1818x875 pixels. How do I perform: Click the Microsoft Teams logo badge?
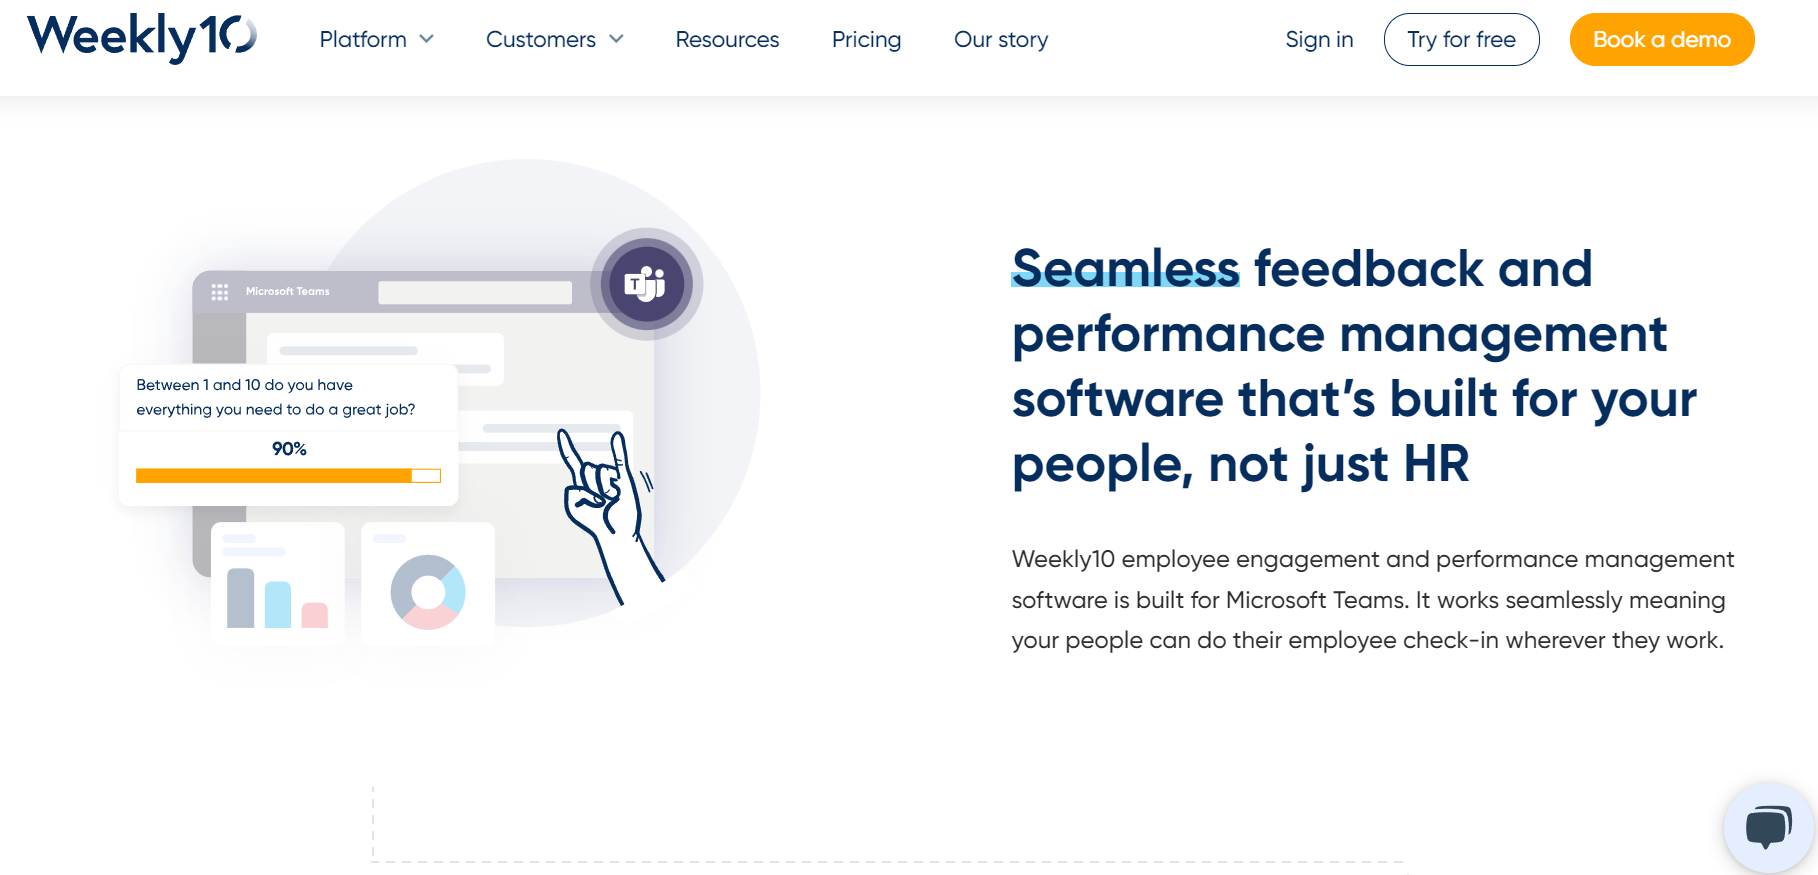pyautogui.click(x=646, y=284)
